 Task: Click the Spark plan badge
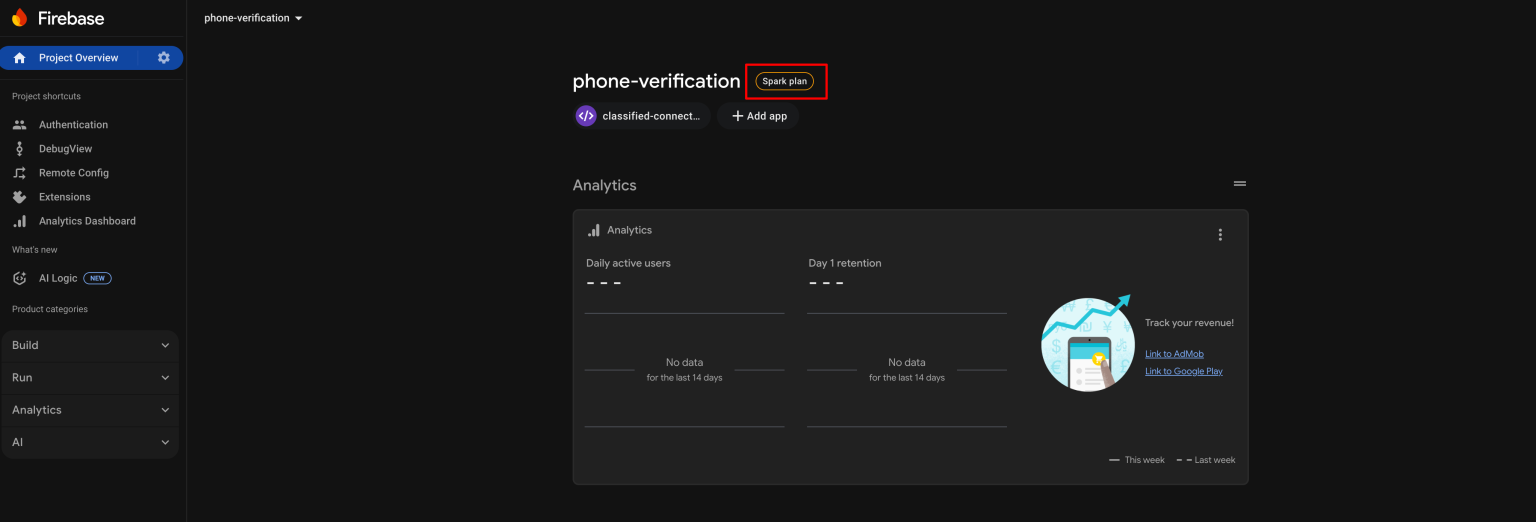(785, 81)
